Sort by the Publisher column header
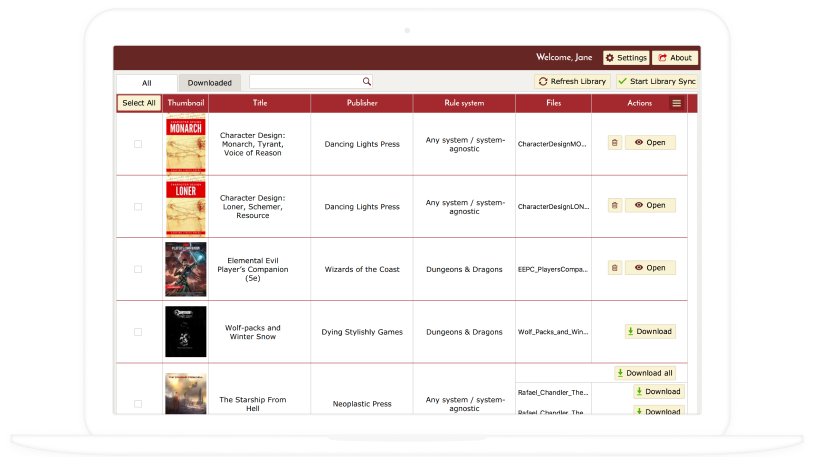The width and height of the screenshot is (814, 468). tap(361, 103)
